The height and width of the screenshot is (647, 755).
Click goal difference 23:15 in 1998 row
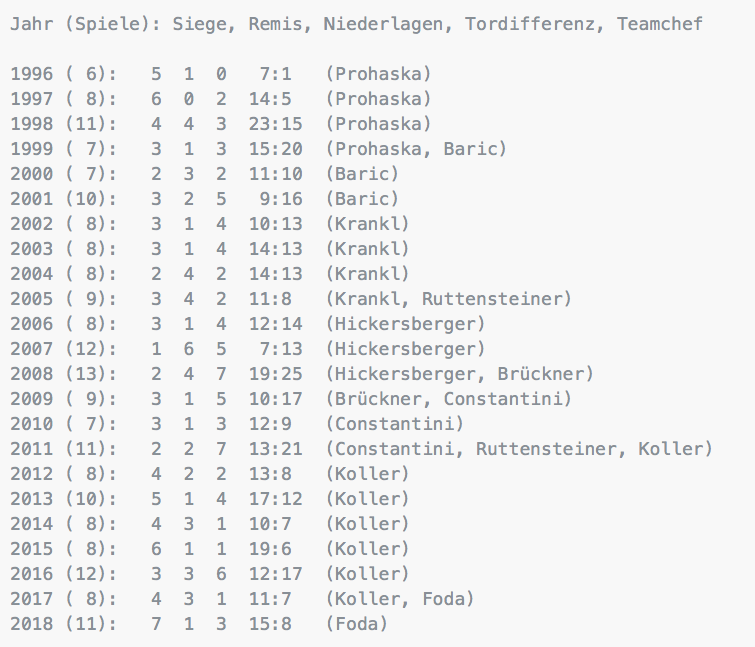(275, 124)
